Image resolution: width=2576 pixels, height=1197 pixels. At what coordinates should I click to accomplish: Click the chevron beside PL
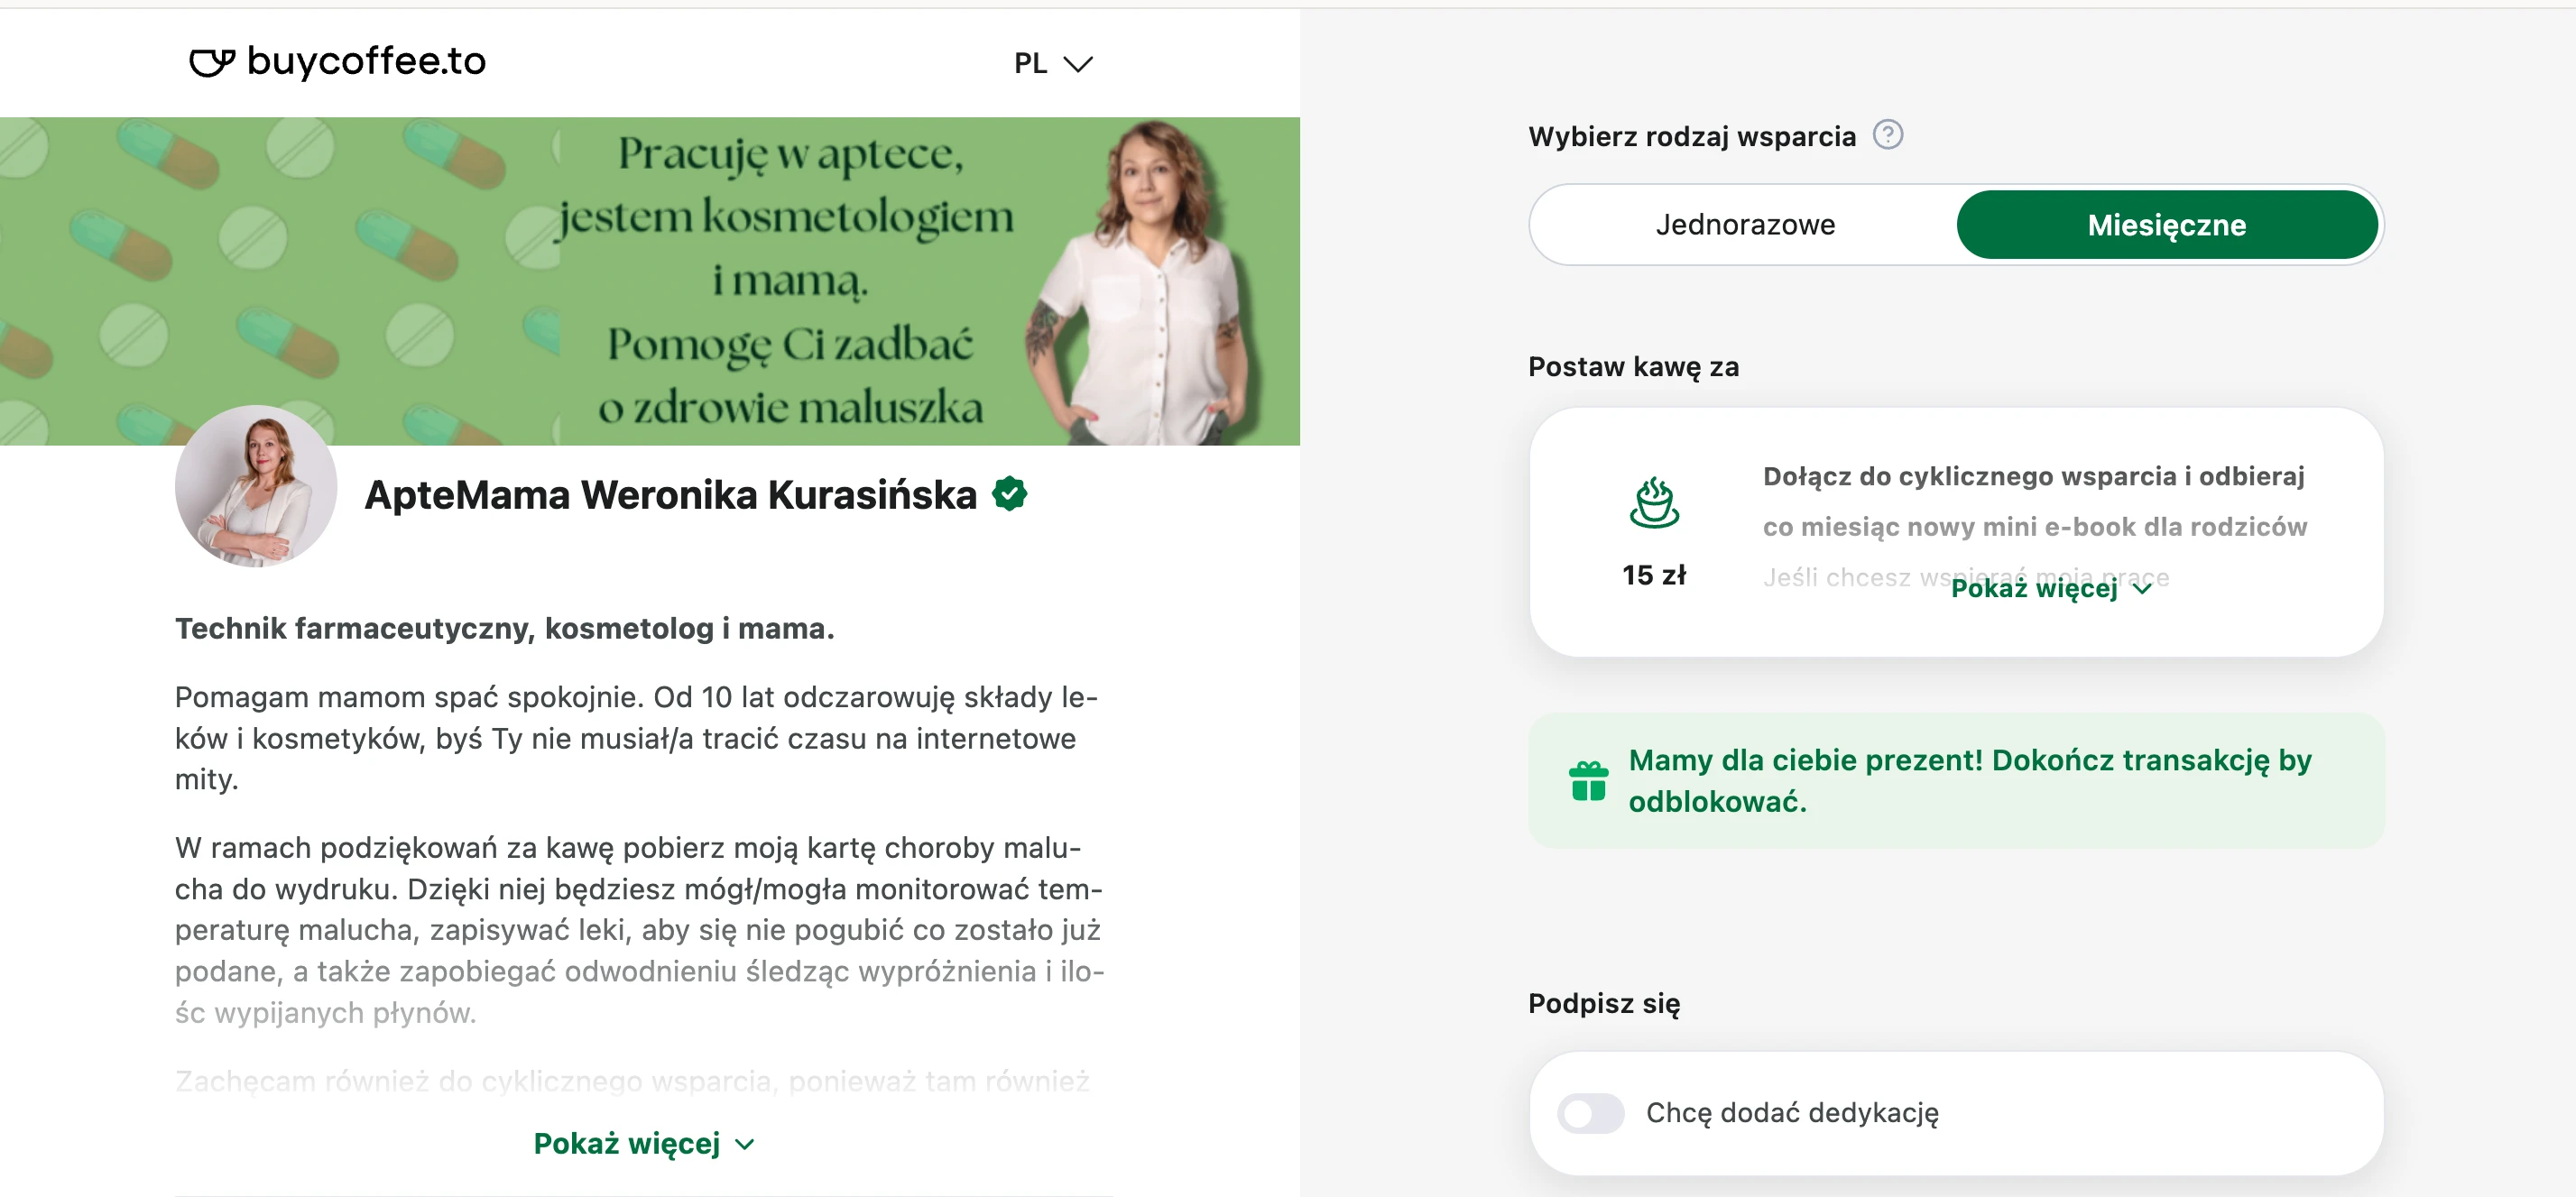pyautogui.click(x=1078, y=64)
